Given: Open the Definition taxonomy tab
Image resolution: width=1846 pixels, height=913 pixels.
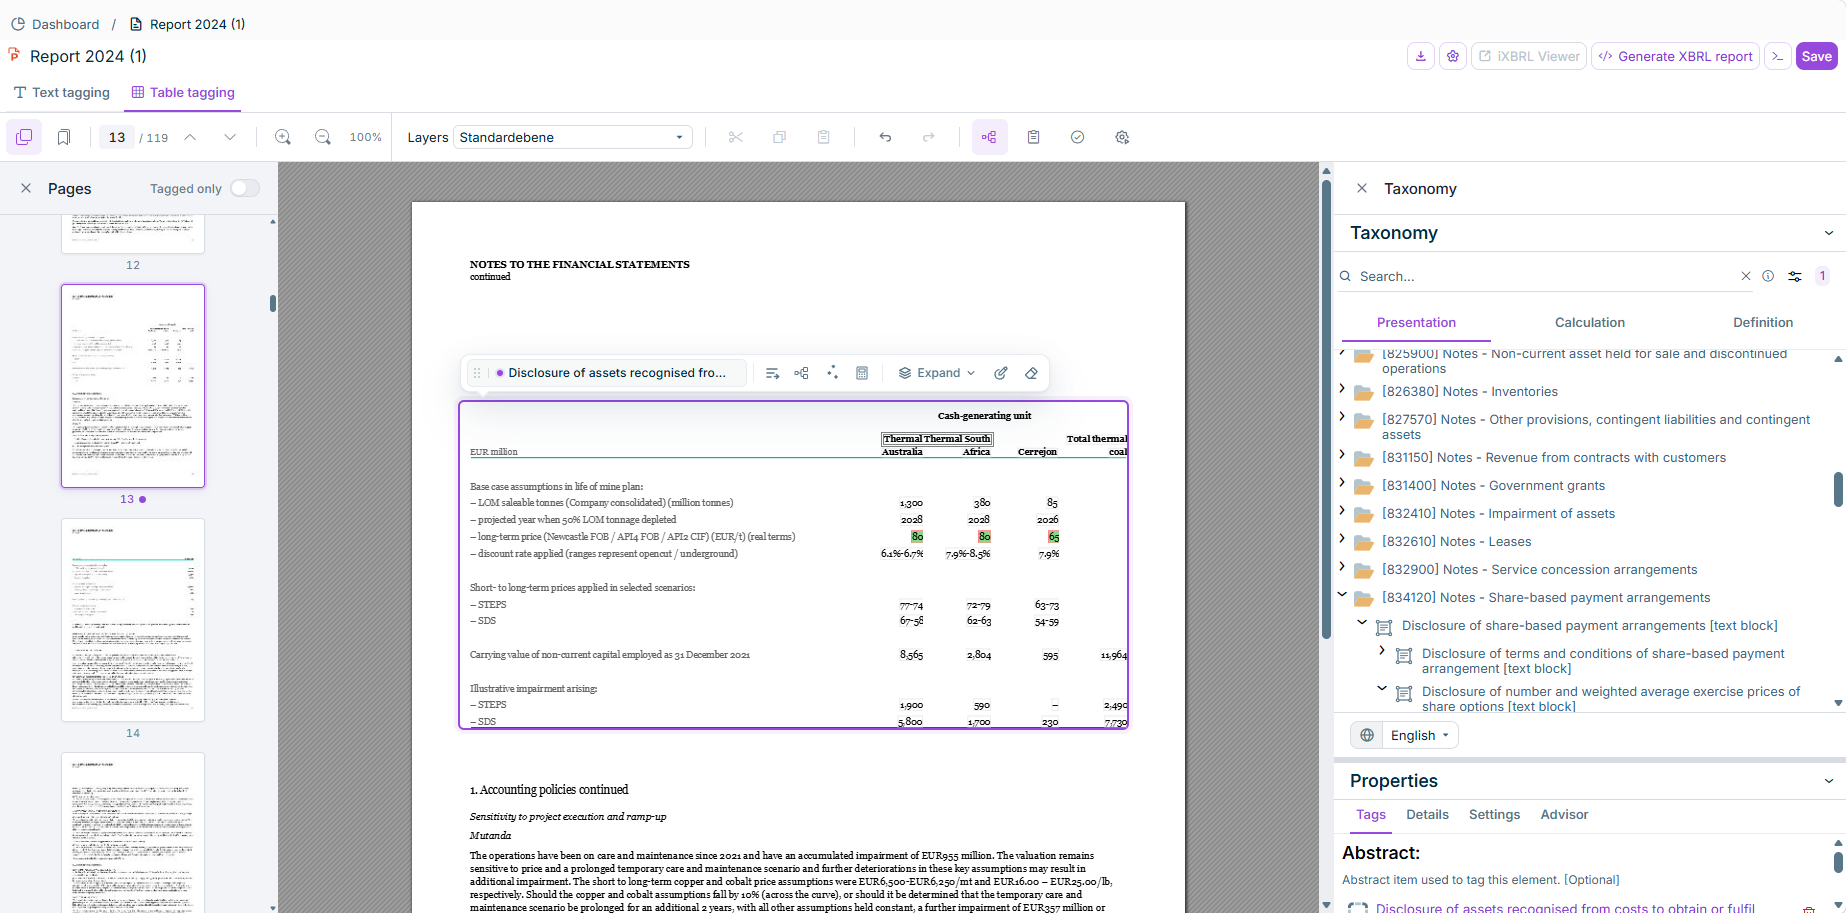Looking at the screenshot, I should [1762, 322].
